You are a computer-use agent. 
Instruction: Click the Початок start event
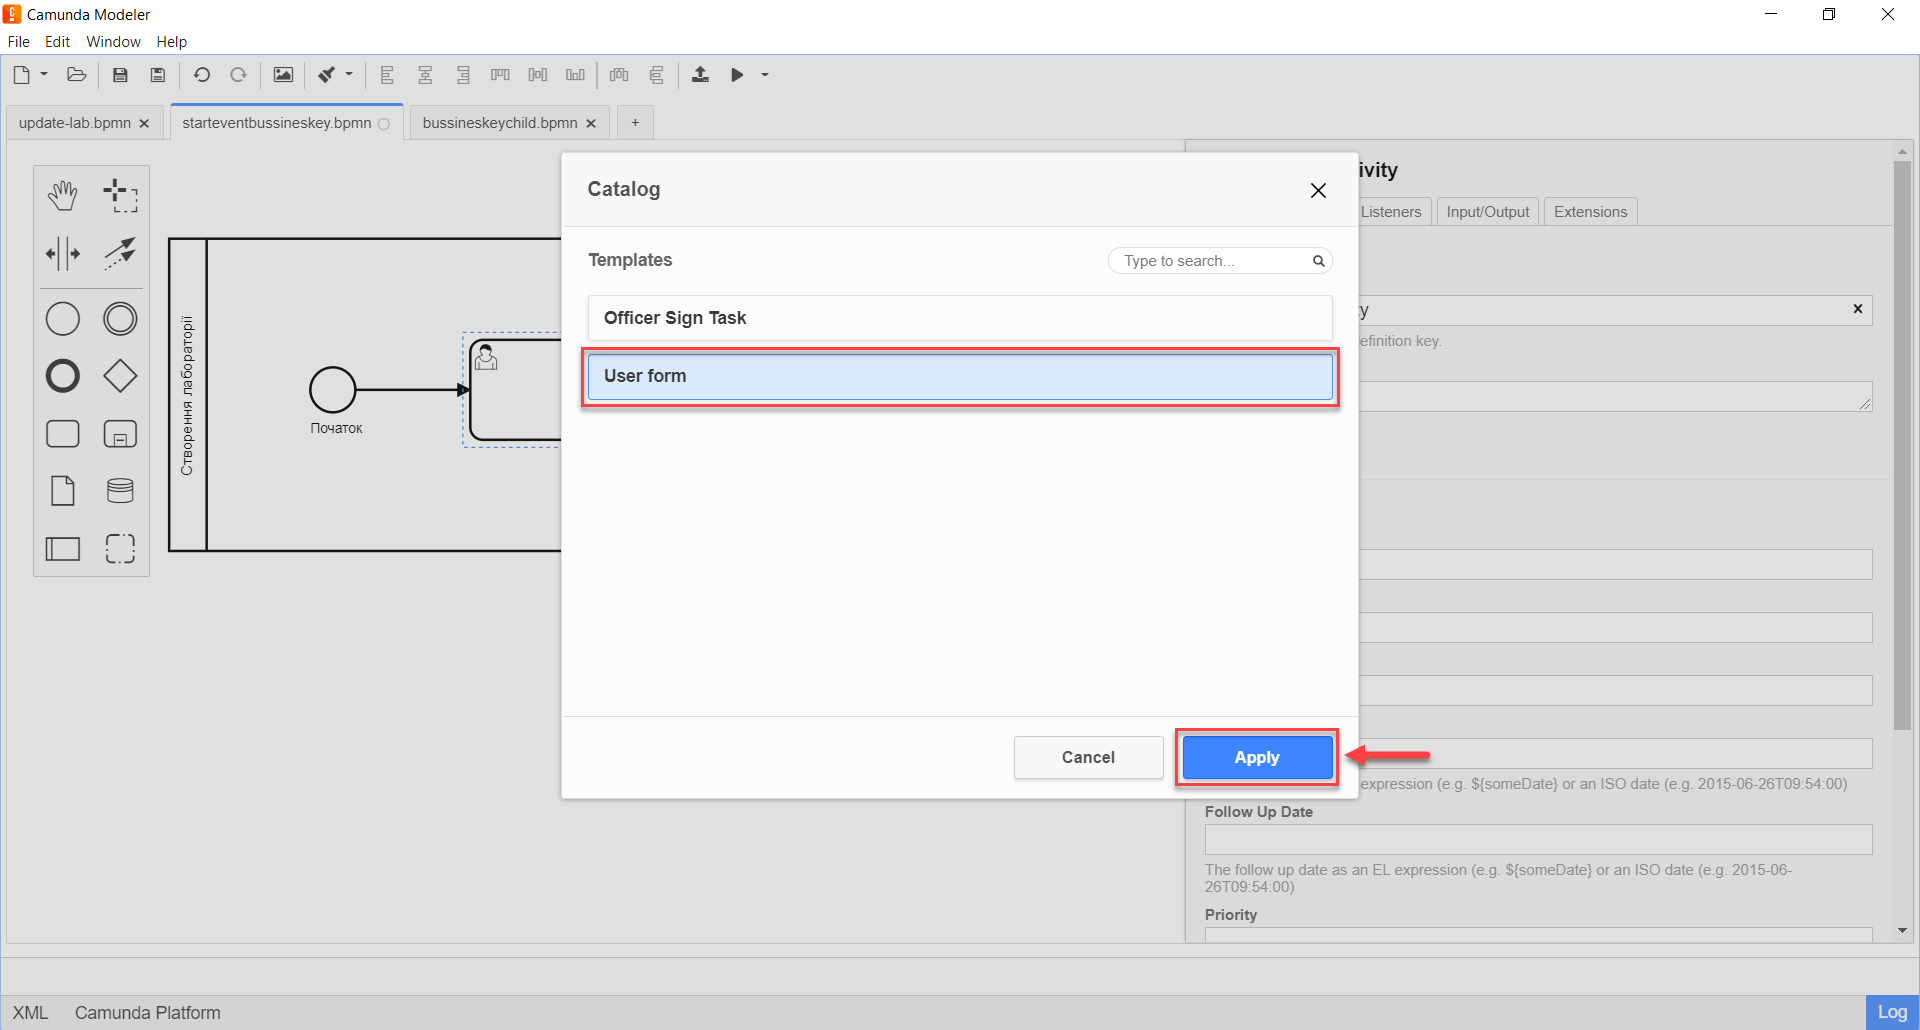click(x=333, y=390)
